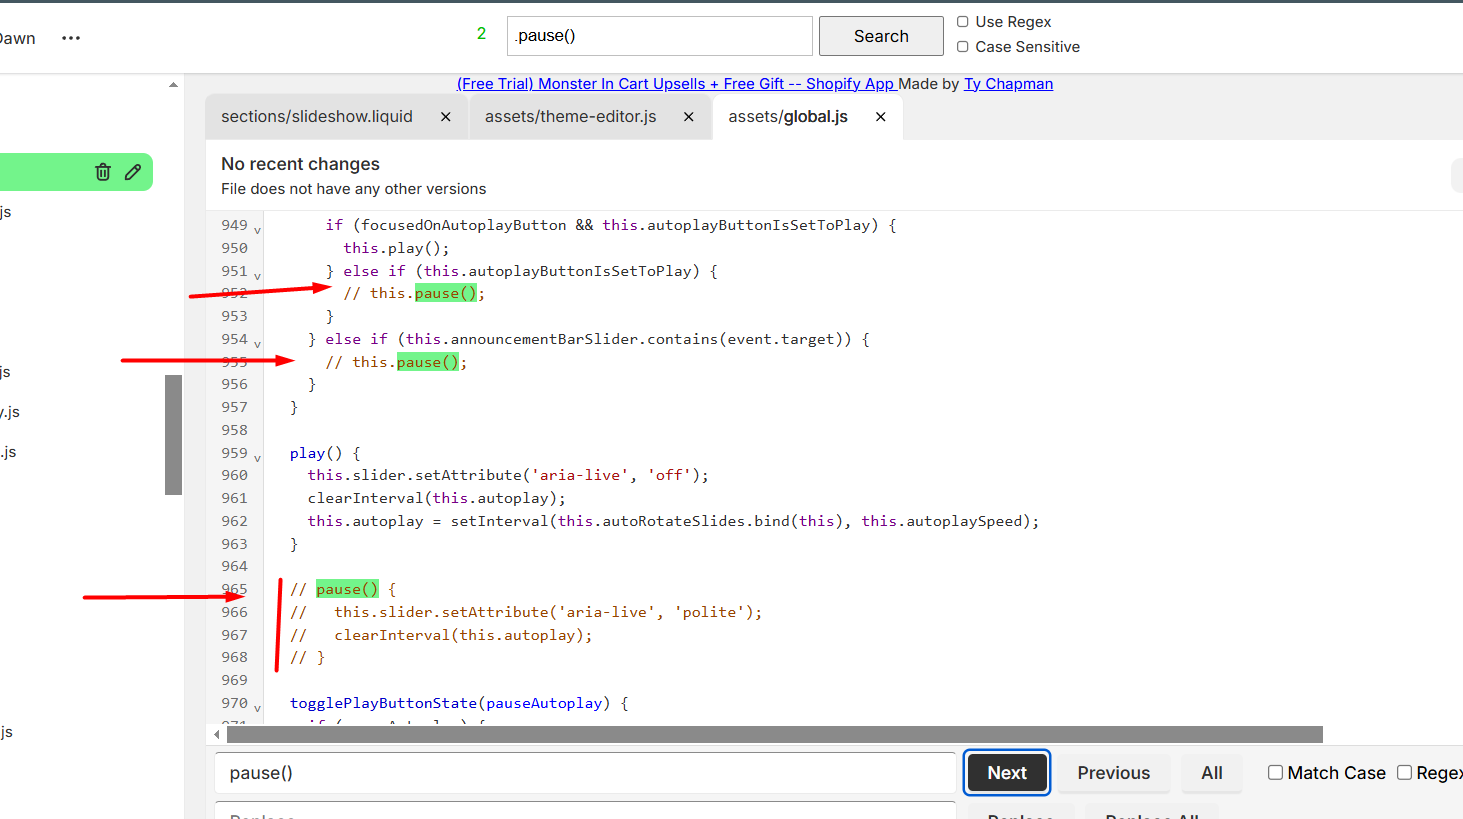Tick the Regex checkbox in find bar

1404,772
